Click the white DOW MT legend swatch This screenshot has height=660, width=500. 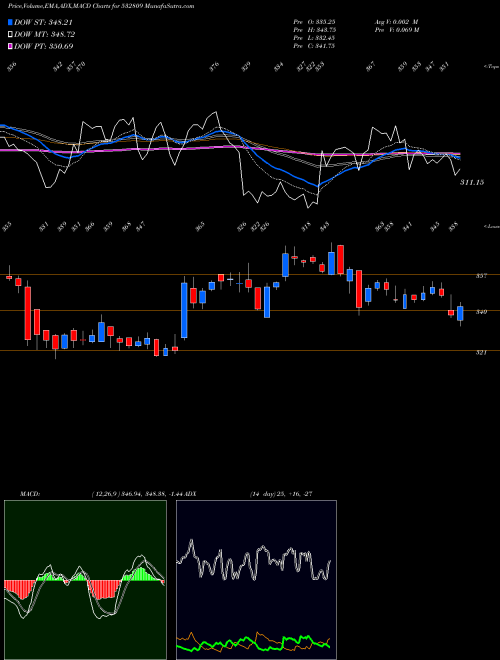(10, 34)
